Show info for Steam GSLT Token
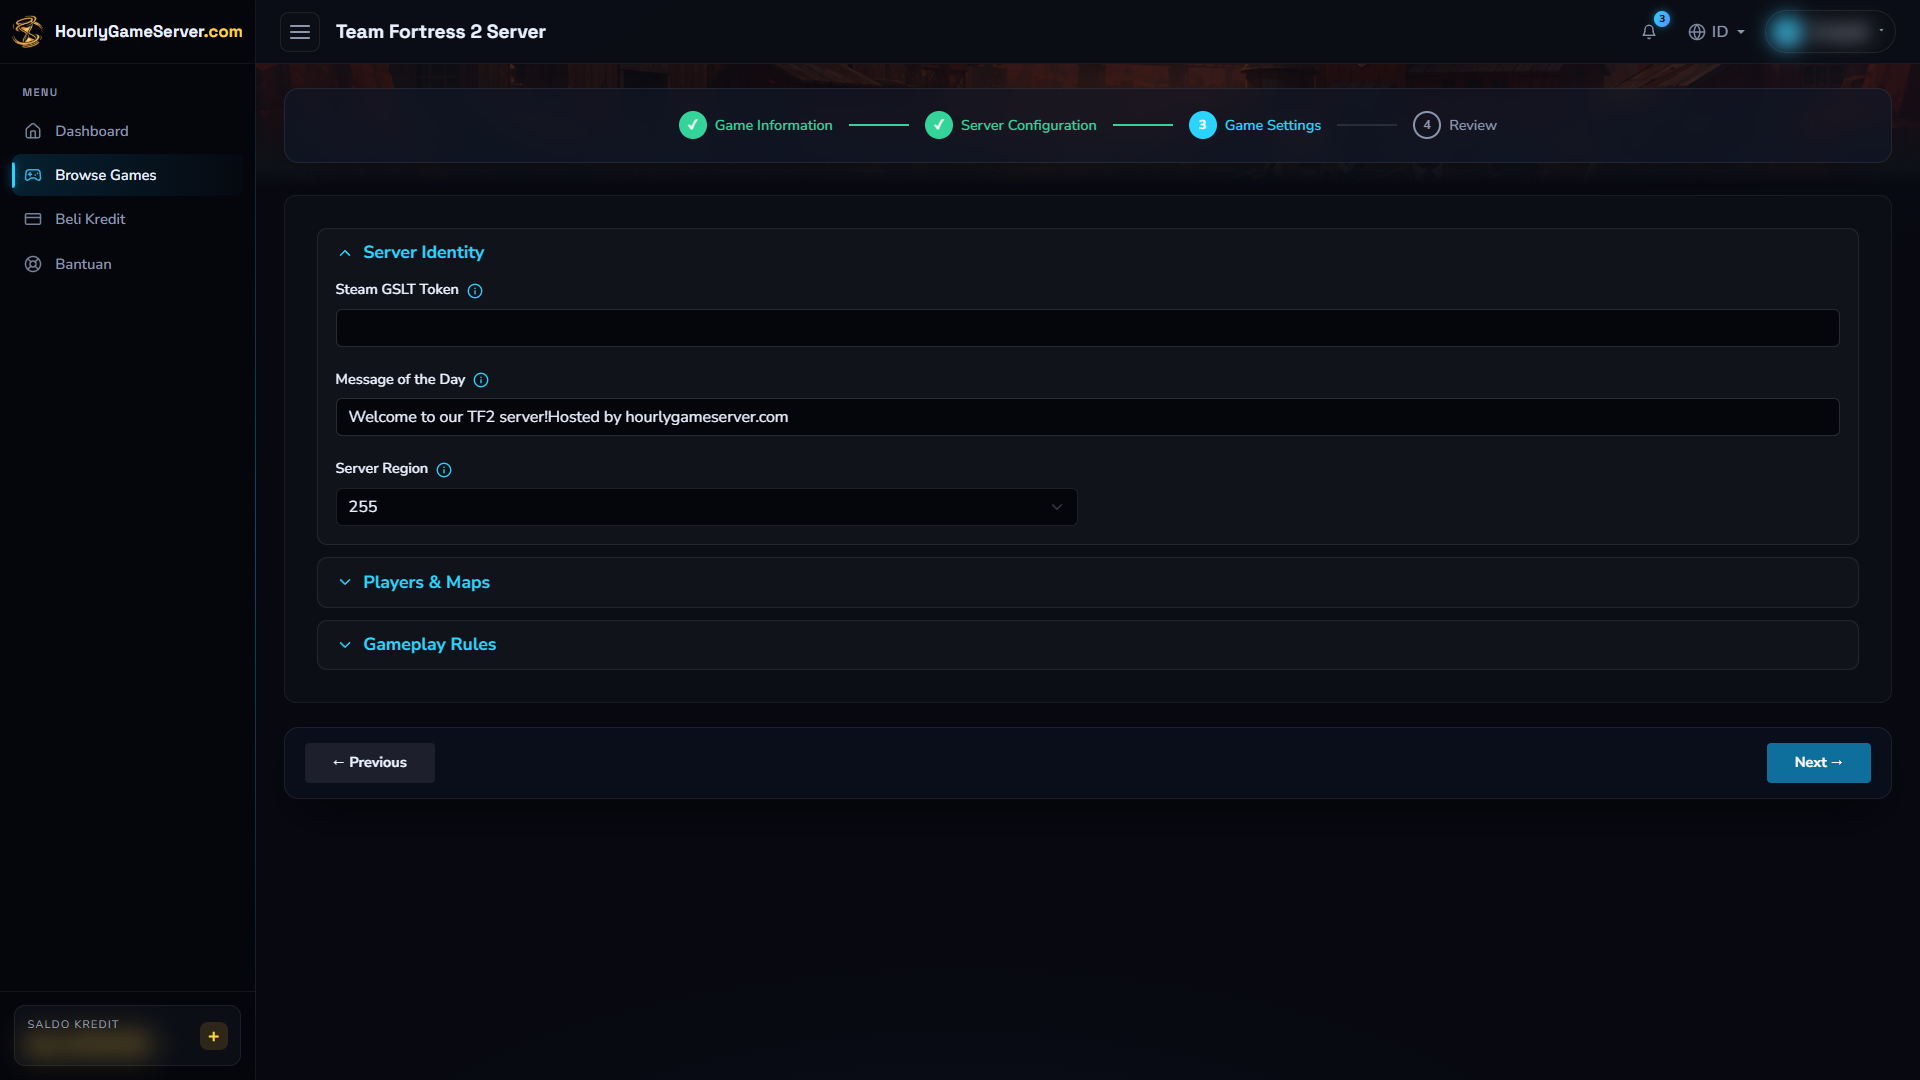This screenshot has width=1920, height=1080. tap(475, 291)
